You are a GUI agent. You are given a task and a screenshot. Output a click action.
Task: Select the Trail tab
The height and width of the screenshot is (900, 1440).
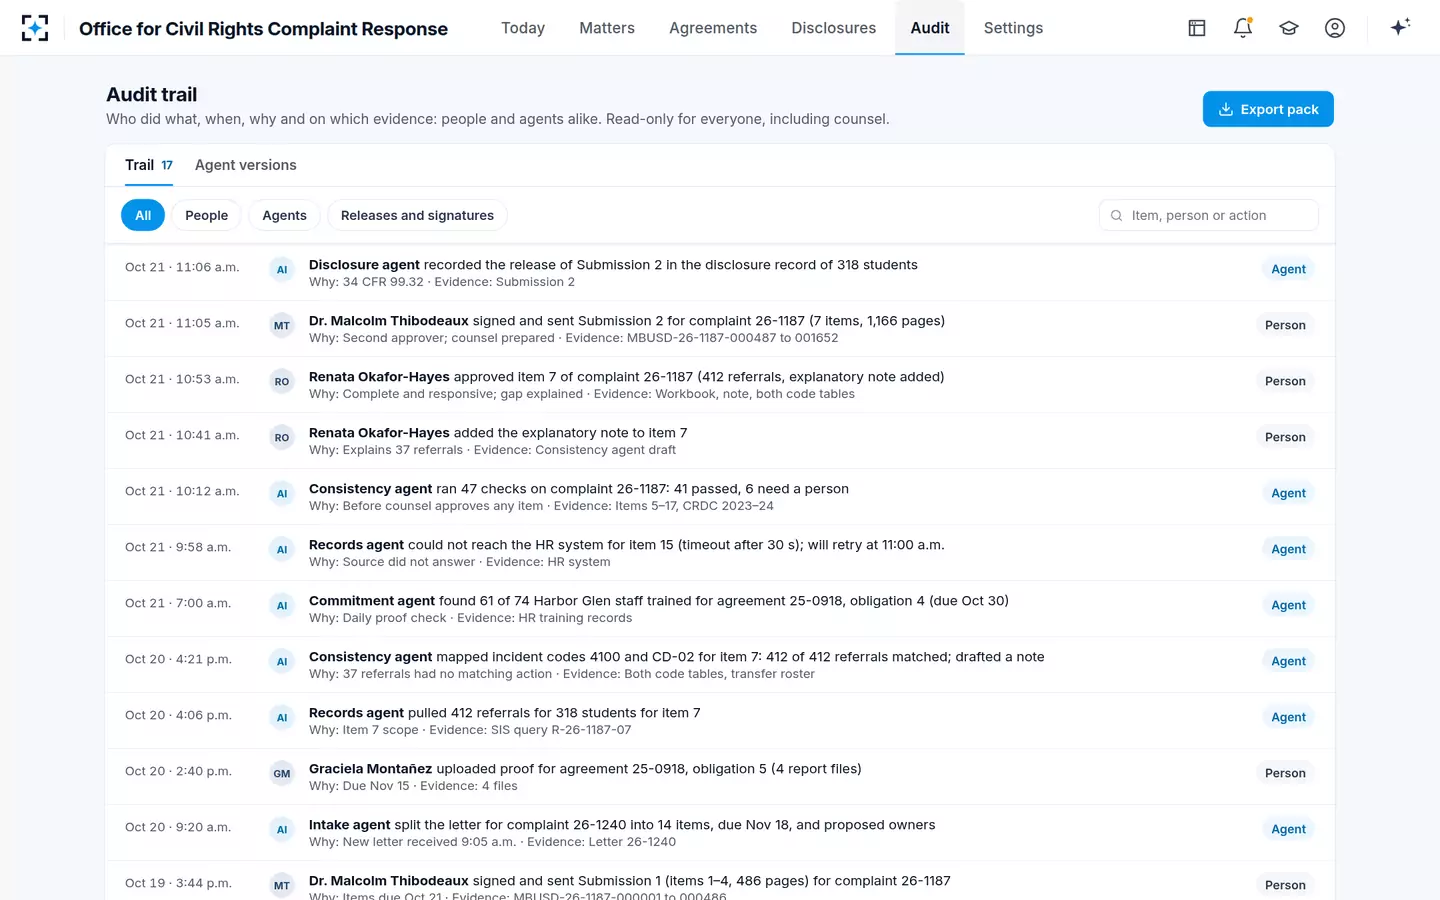(149, 165)
